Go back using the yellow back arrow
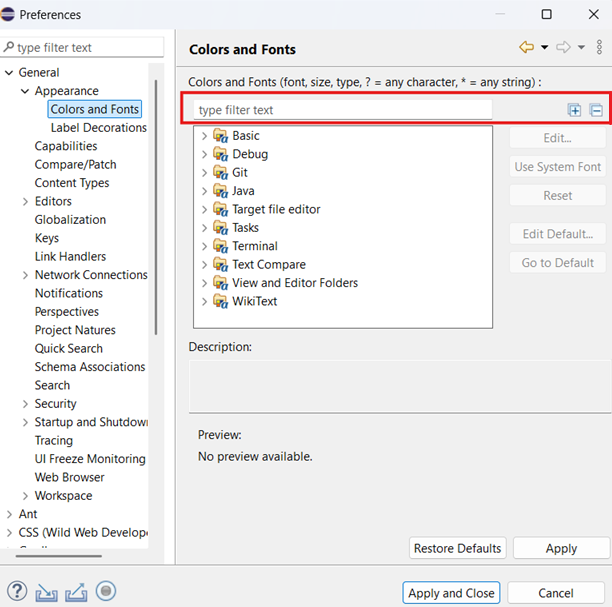 (x=527, y=47)
